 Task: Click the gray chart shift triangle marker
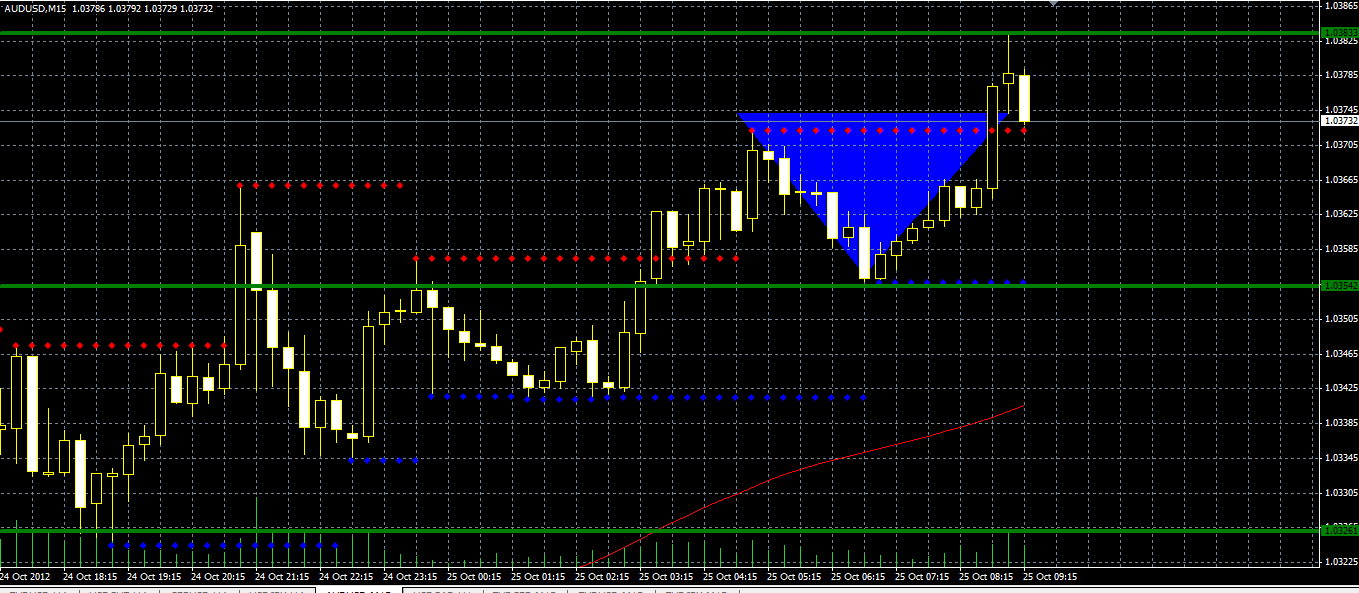pos(1053,3)
